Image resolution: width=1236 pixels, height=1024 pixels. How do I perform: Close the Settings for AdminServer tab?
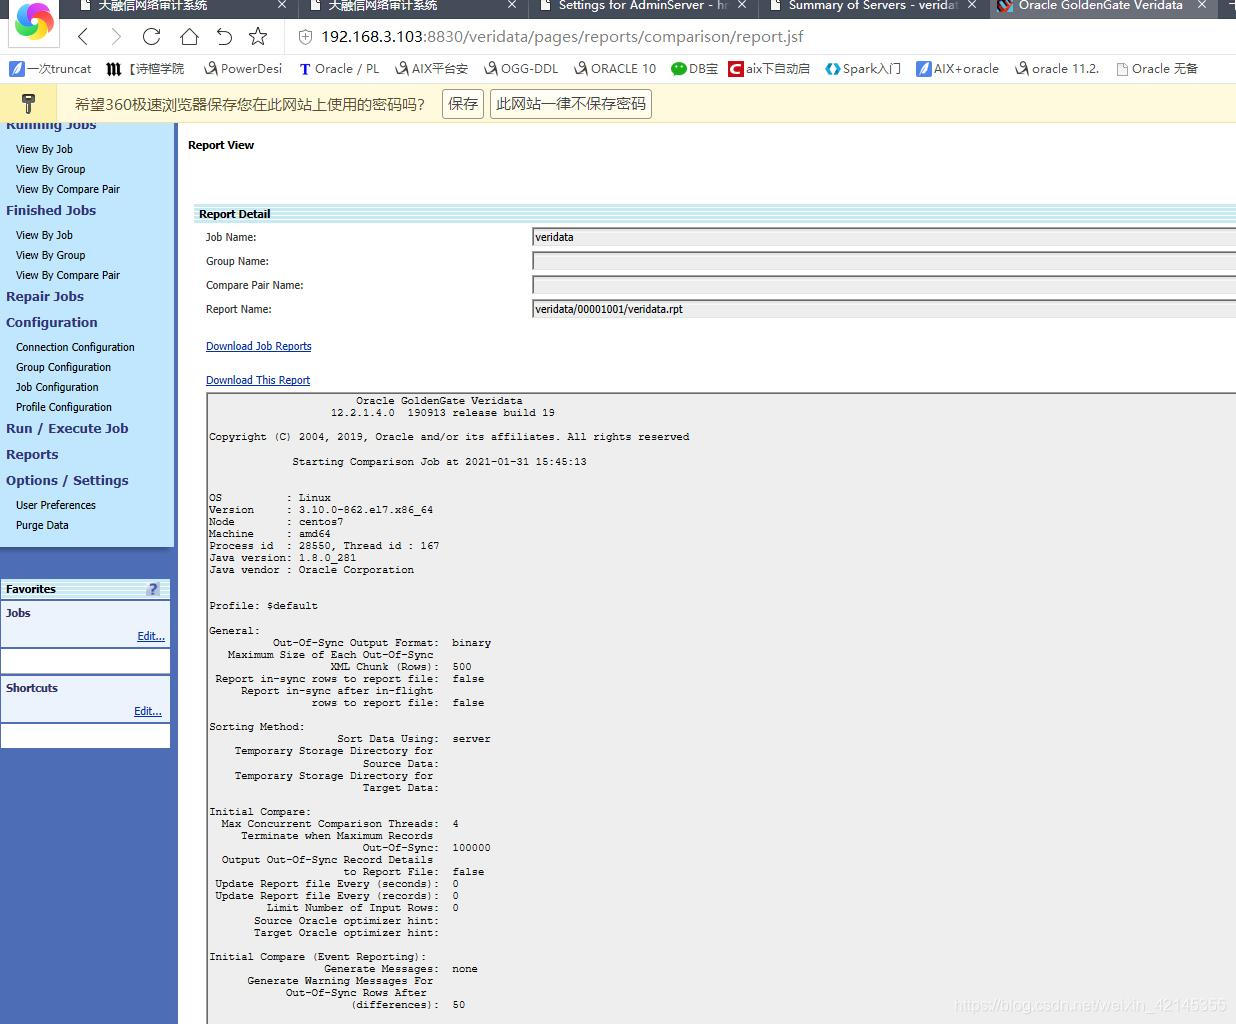(x=742, y=5)
